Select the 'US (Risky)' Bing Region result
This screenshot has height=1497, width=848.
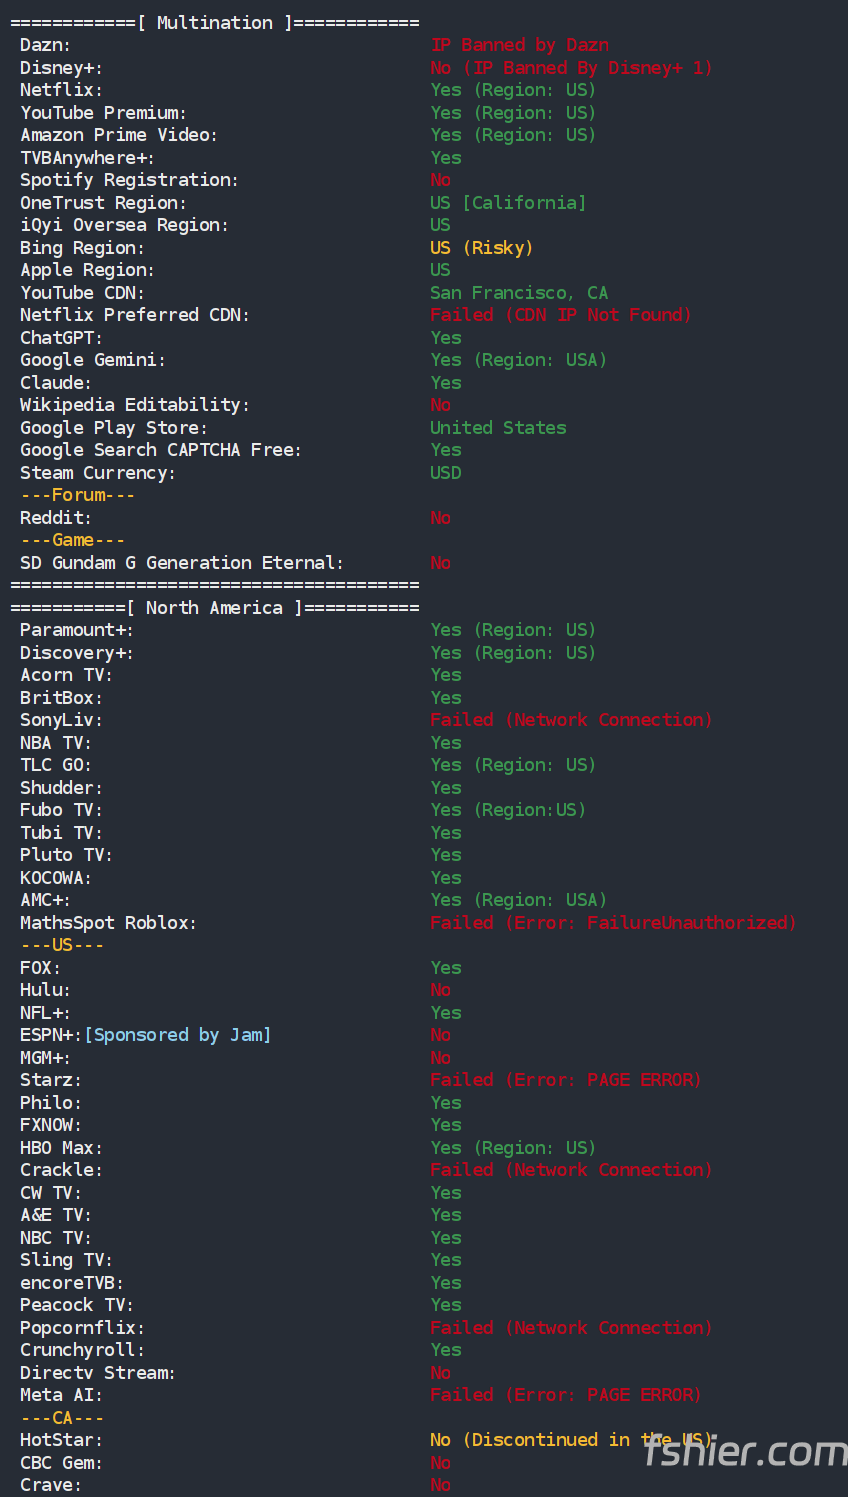pos(481,248)
